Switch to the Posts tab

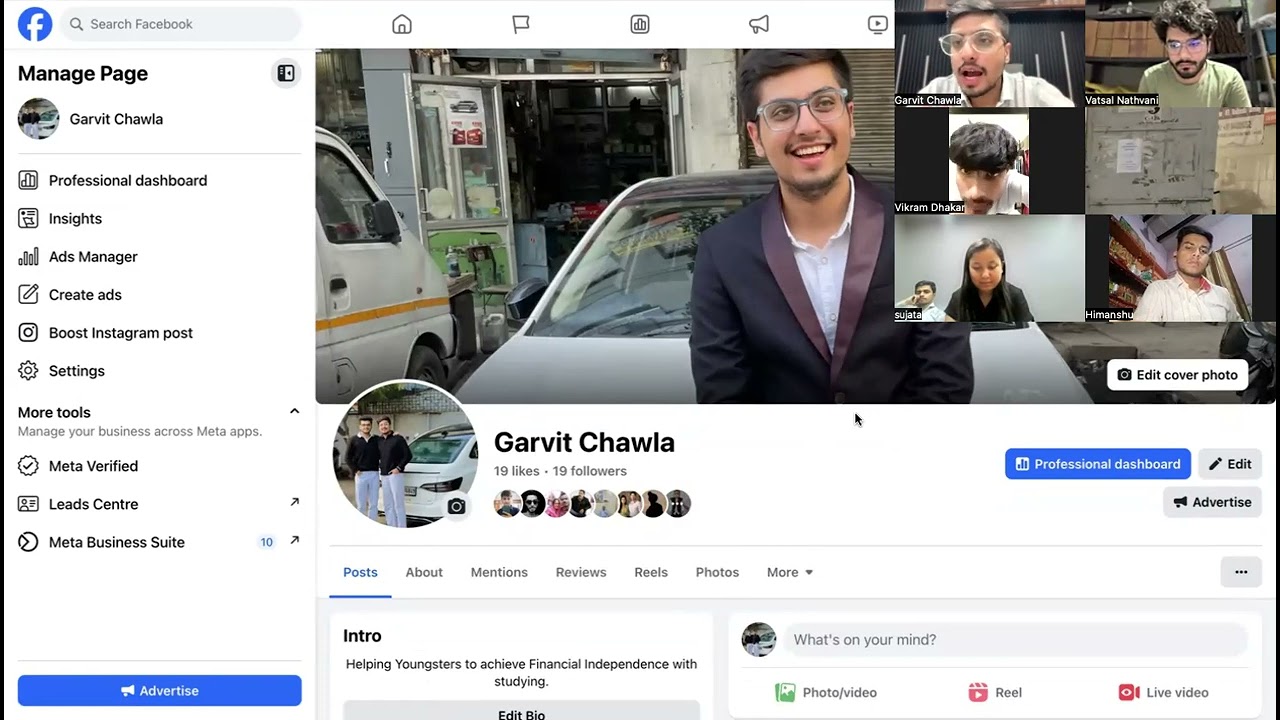360,572
